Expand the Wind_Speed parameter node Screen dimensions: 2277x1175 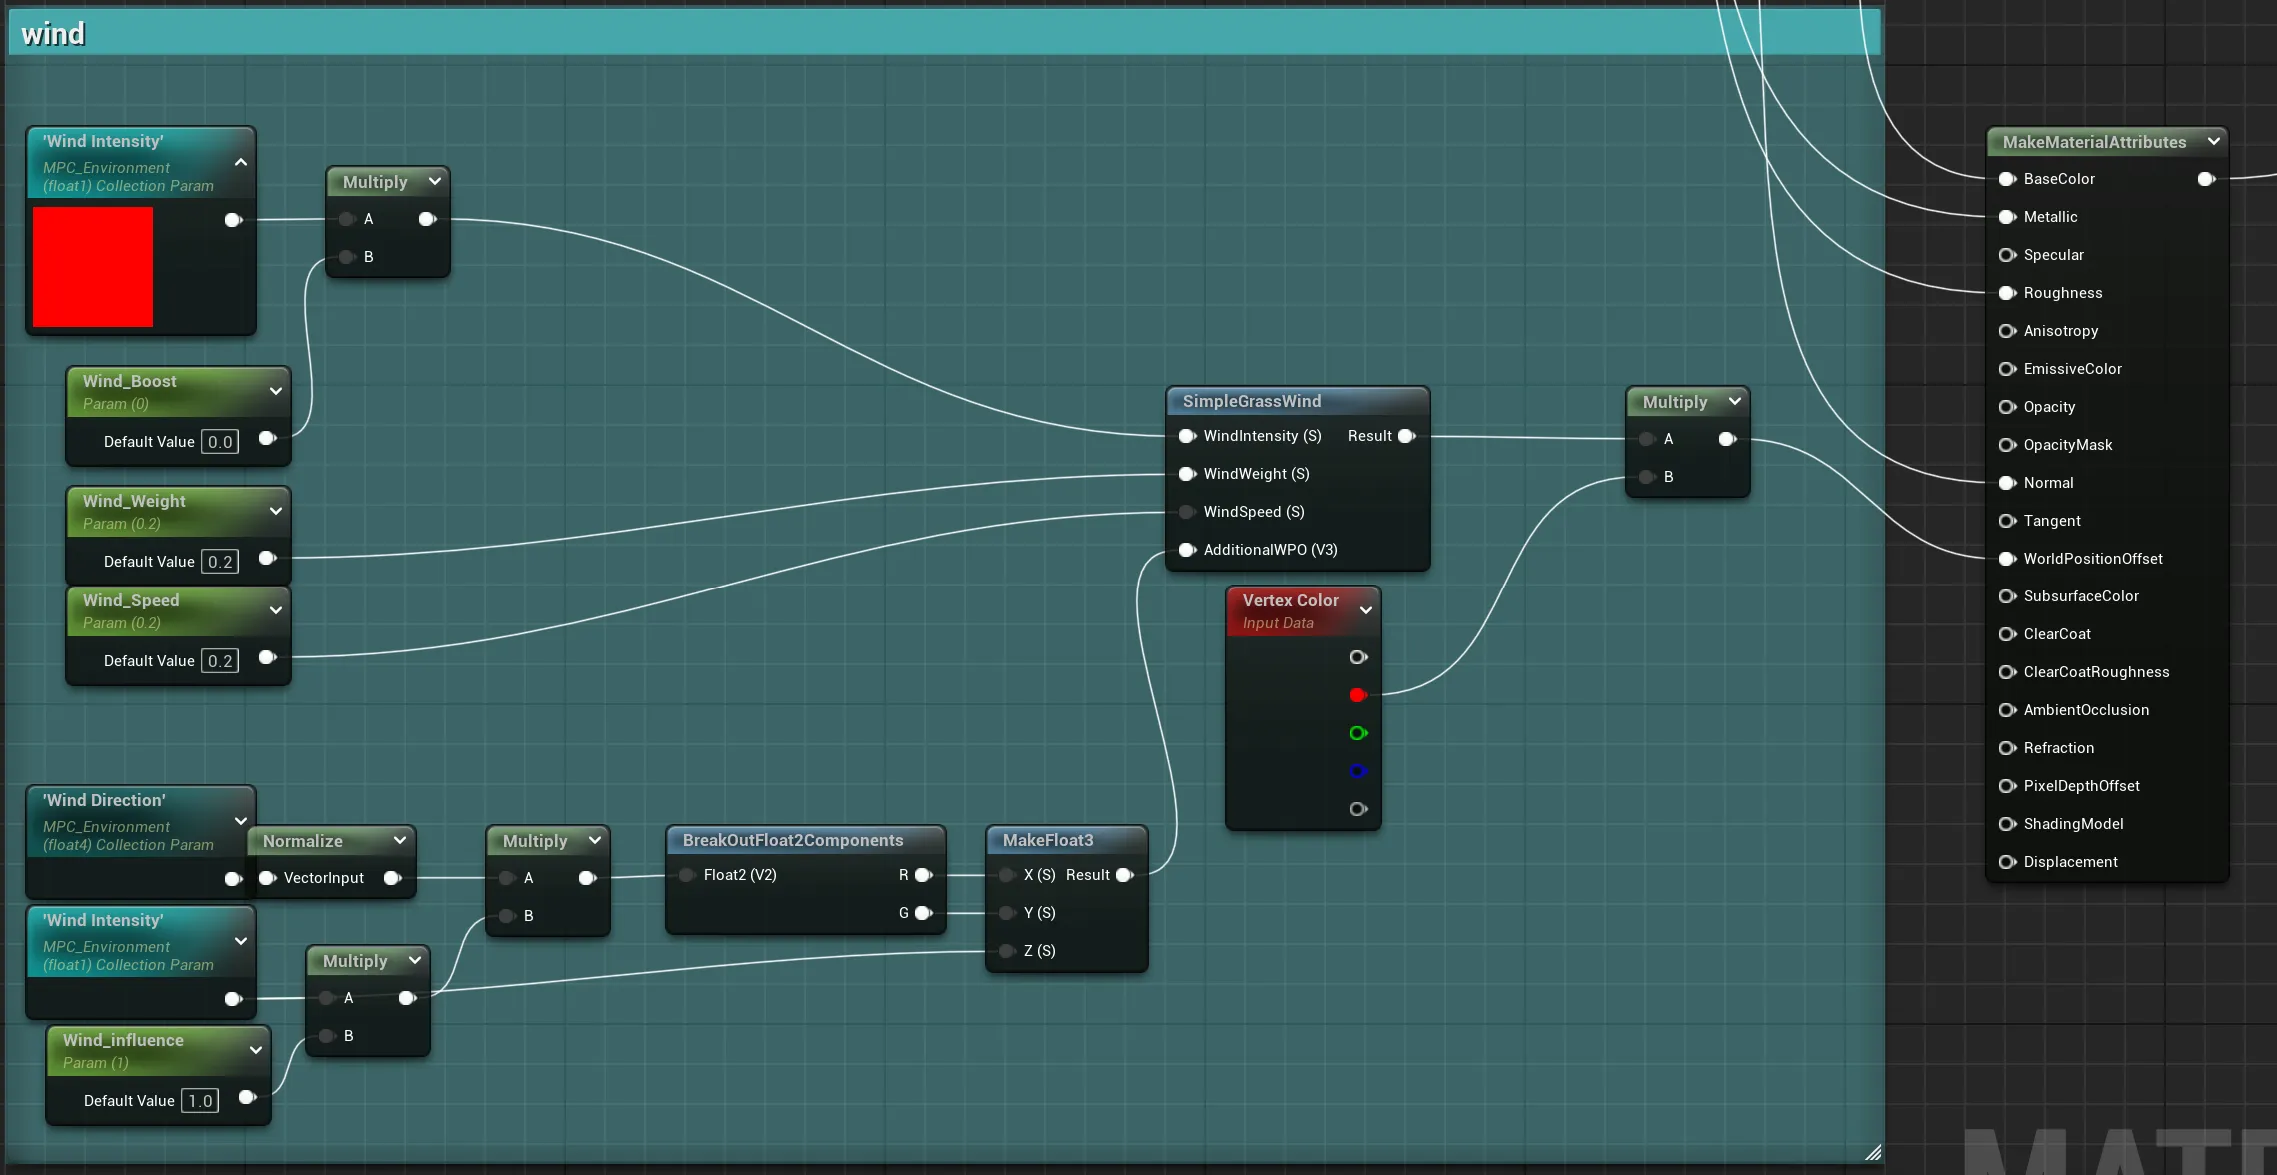[x=276, y=610]
